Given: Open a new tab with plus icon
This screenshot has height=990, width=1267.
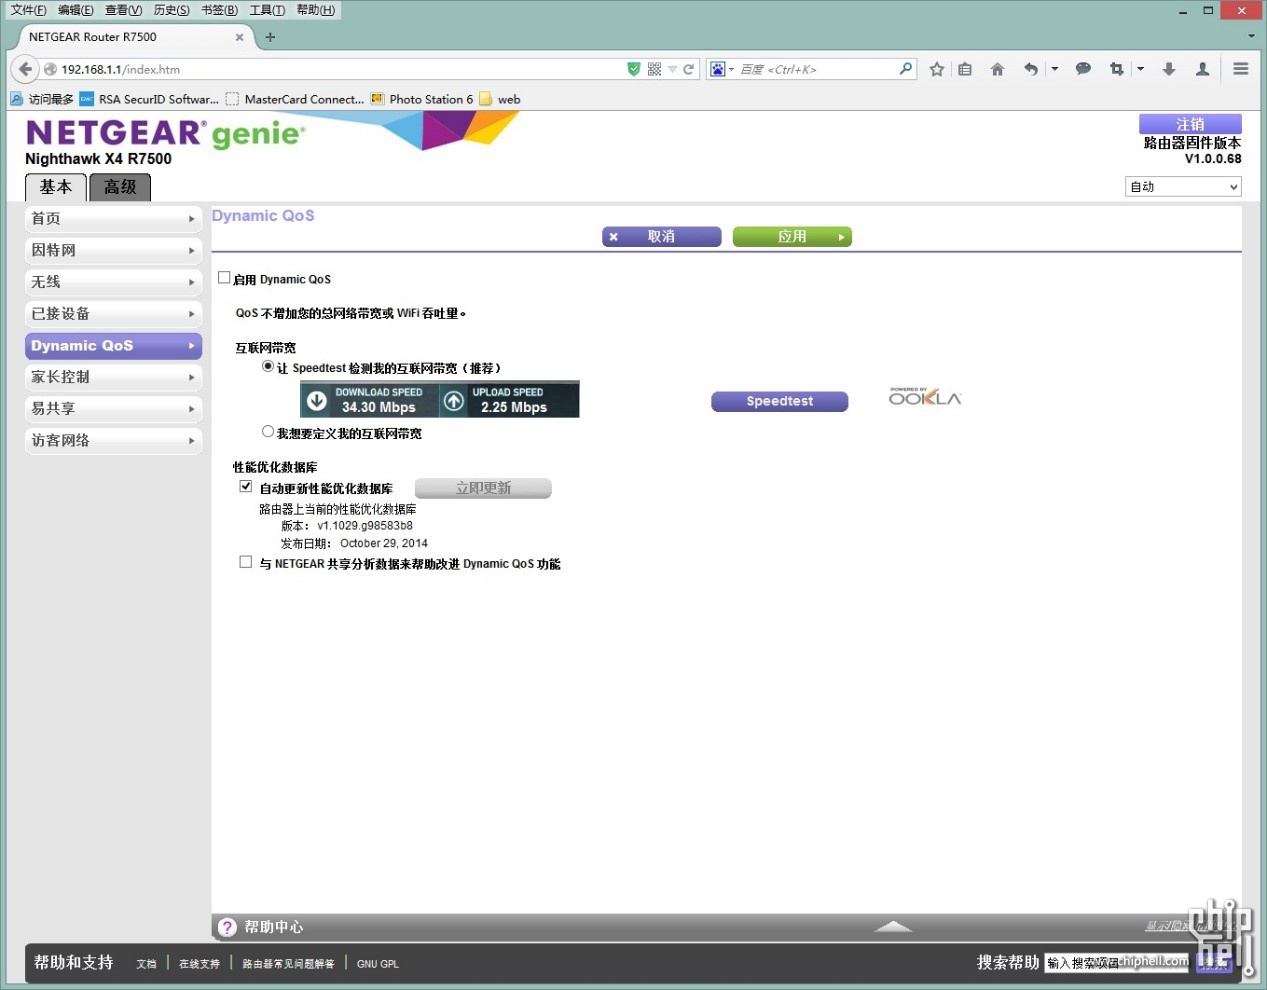Looking at the screenshot, I should click(270, 37).
